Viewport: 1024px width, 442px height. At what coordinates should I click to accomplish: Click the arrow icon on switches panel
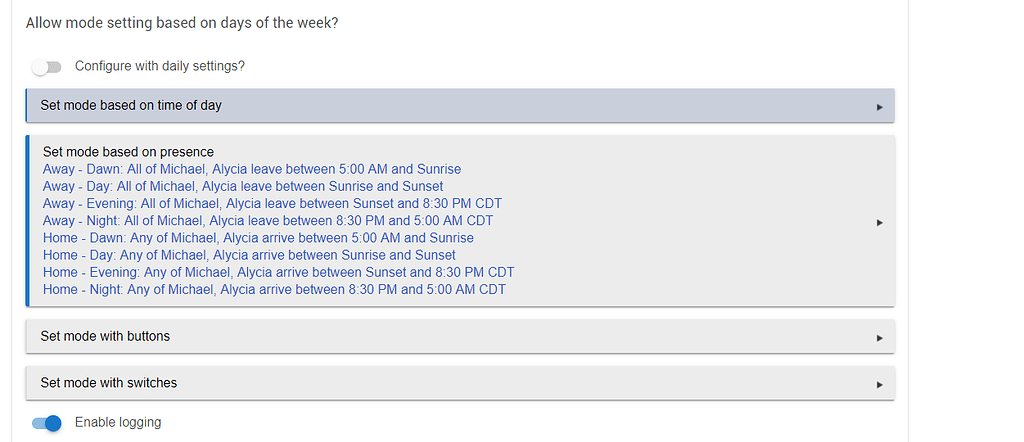pos(879,384)
